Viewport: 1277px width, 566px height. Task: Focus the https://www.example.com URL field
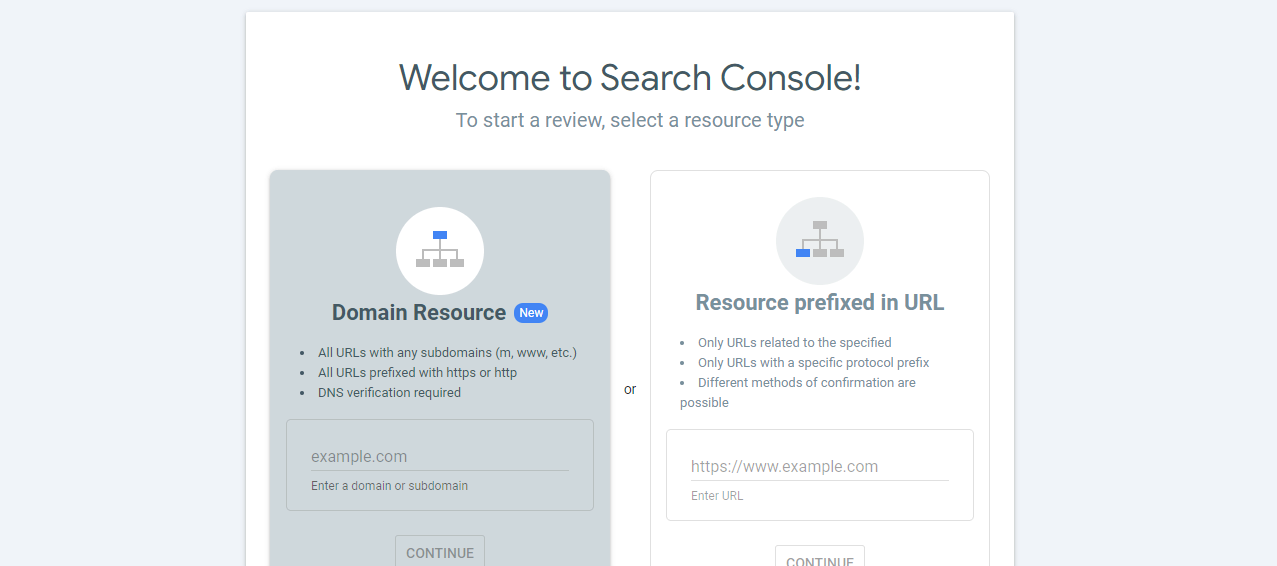(x=820, y=467)
